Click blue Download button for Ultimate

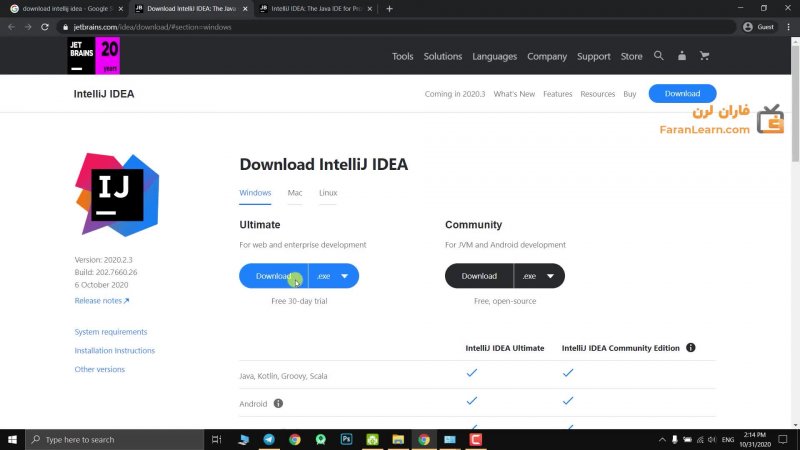pos(273,276)
